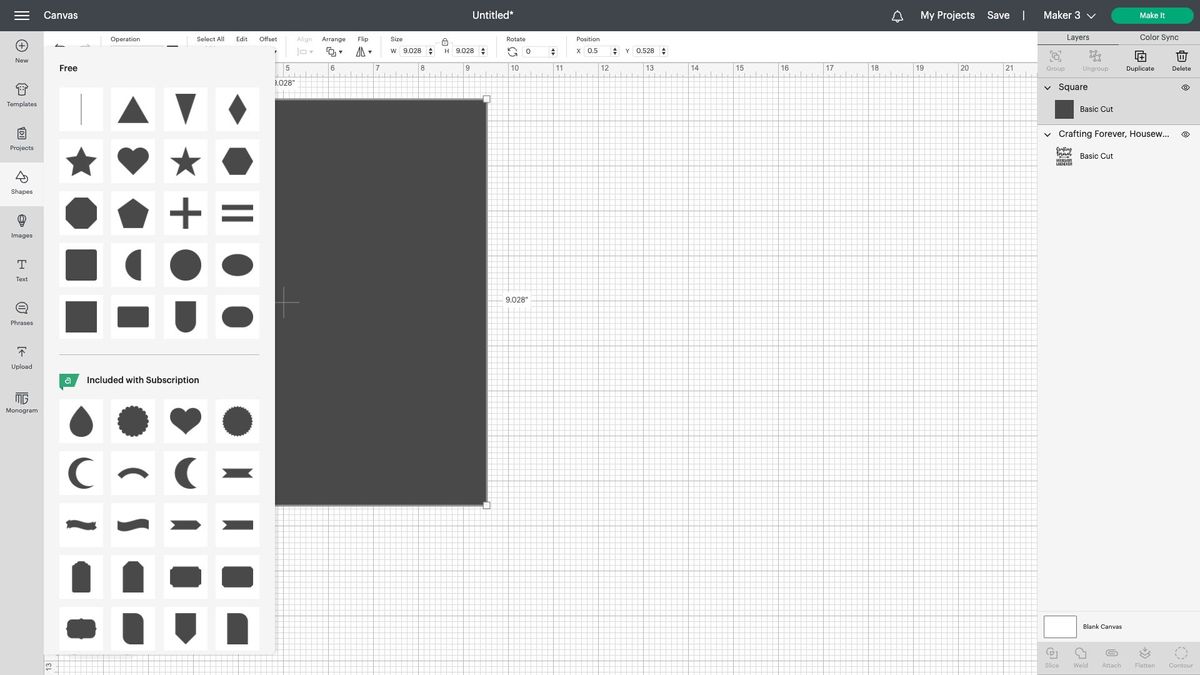Click the Contour button
This screenshot has width=1200, height=675.
tap(1181, 656)
